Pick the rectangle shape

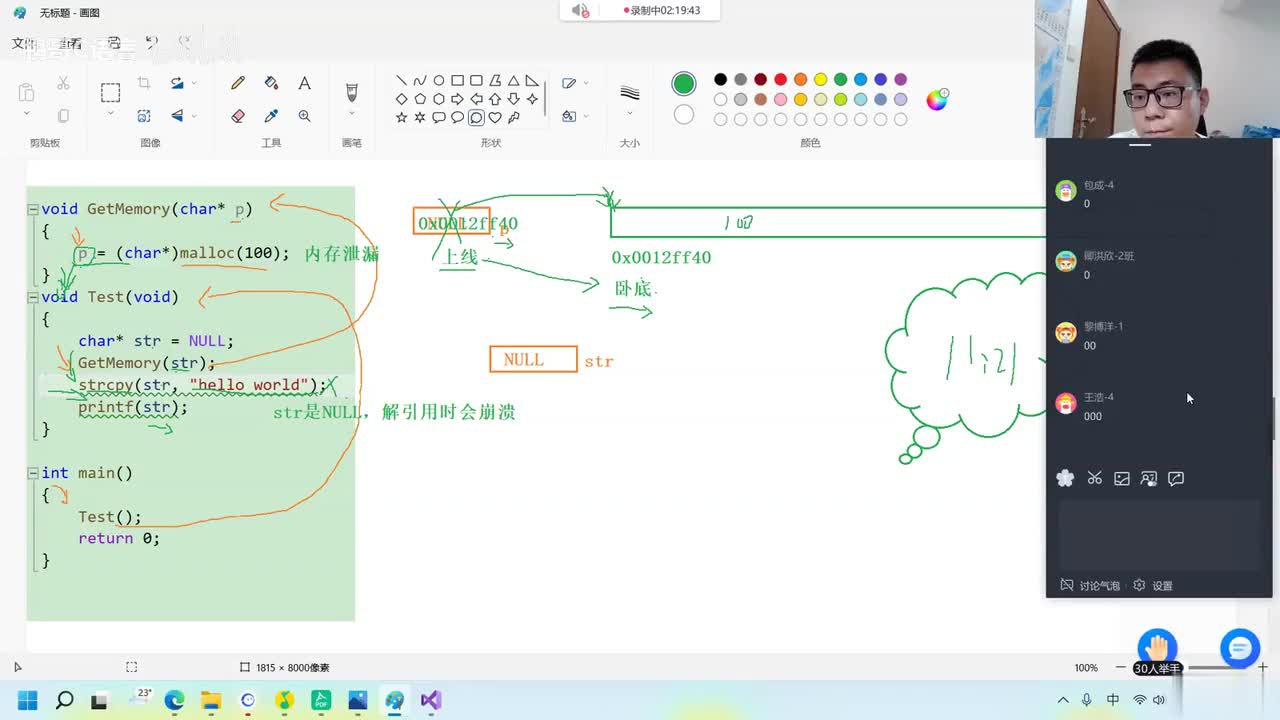pyautogui.click(x=457, y=81)
